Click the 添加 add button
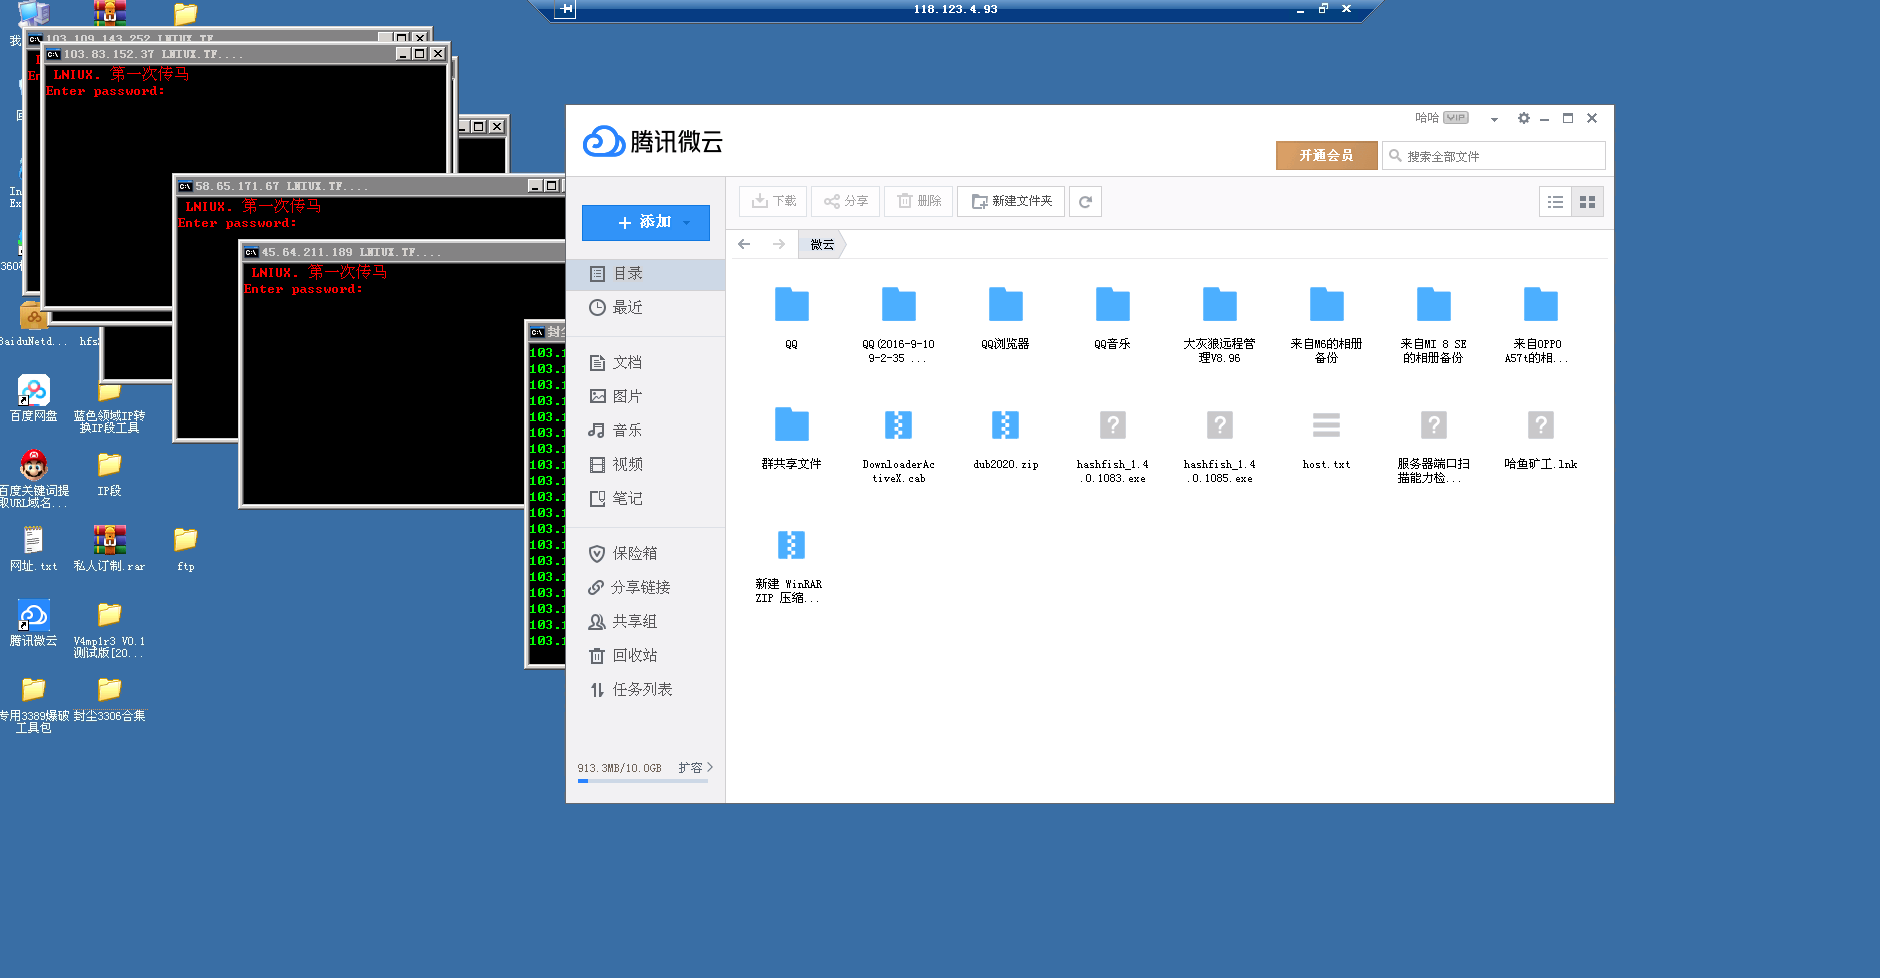The width and height of the screenshot is (1880, 978). [646, 223]
